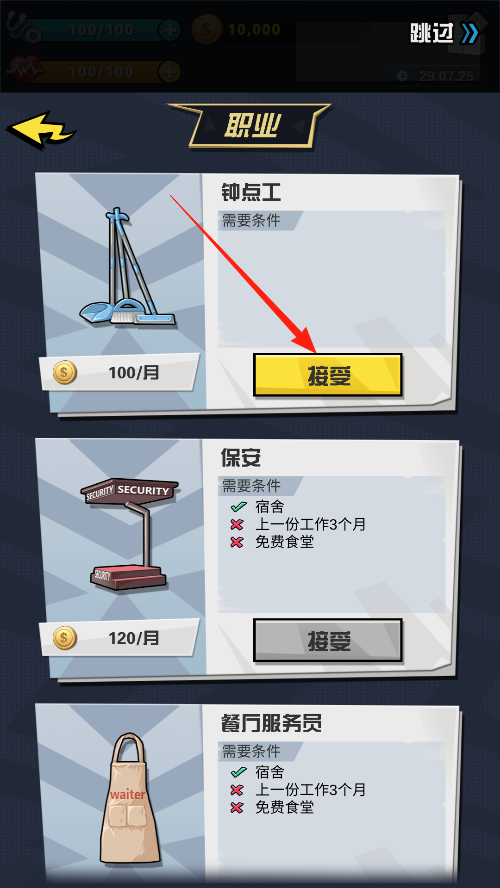The height and width of the screenshot is (888, 500).
Task: Tap the yellow back arrow icon
Action: tap(41, 131)
